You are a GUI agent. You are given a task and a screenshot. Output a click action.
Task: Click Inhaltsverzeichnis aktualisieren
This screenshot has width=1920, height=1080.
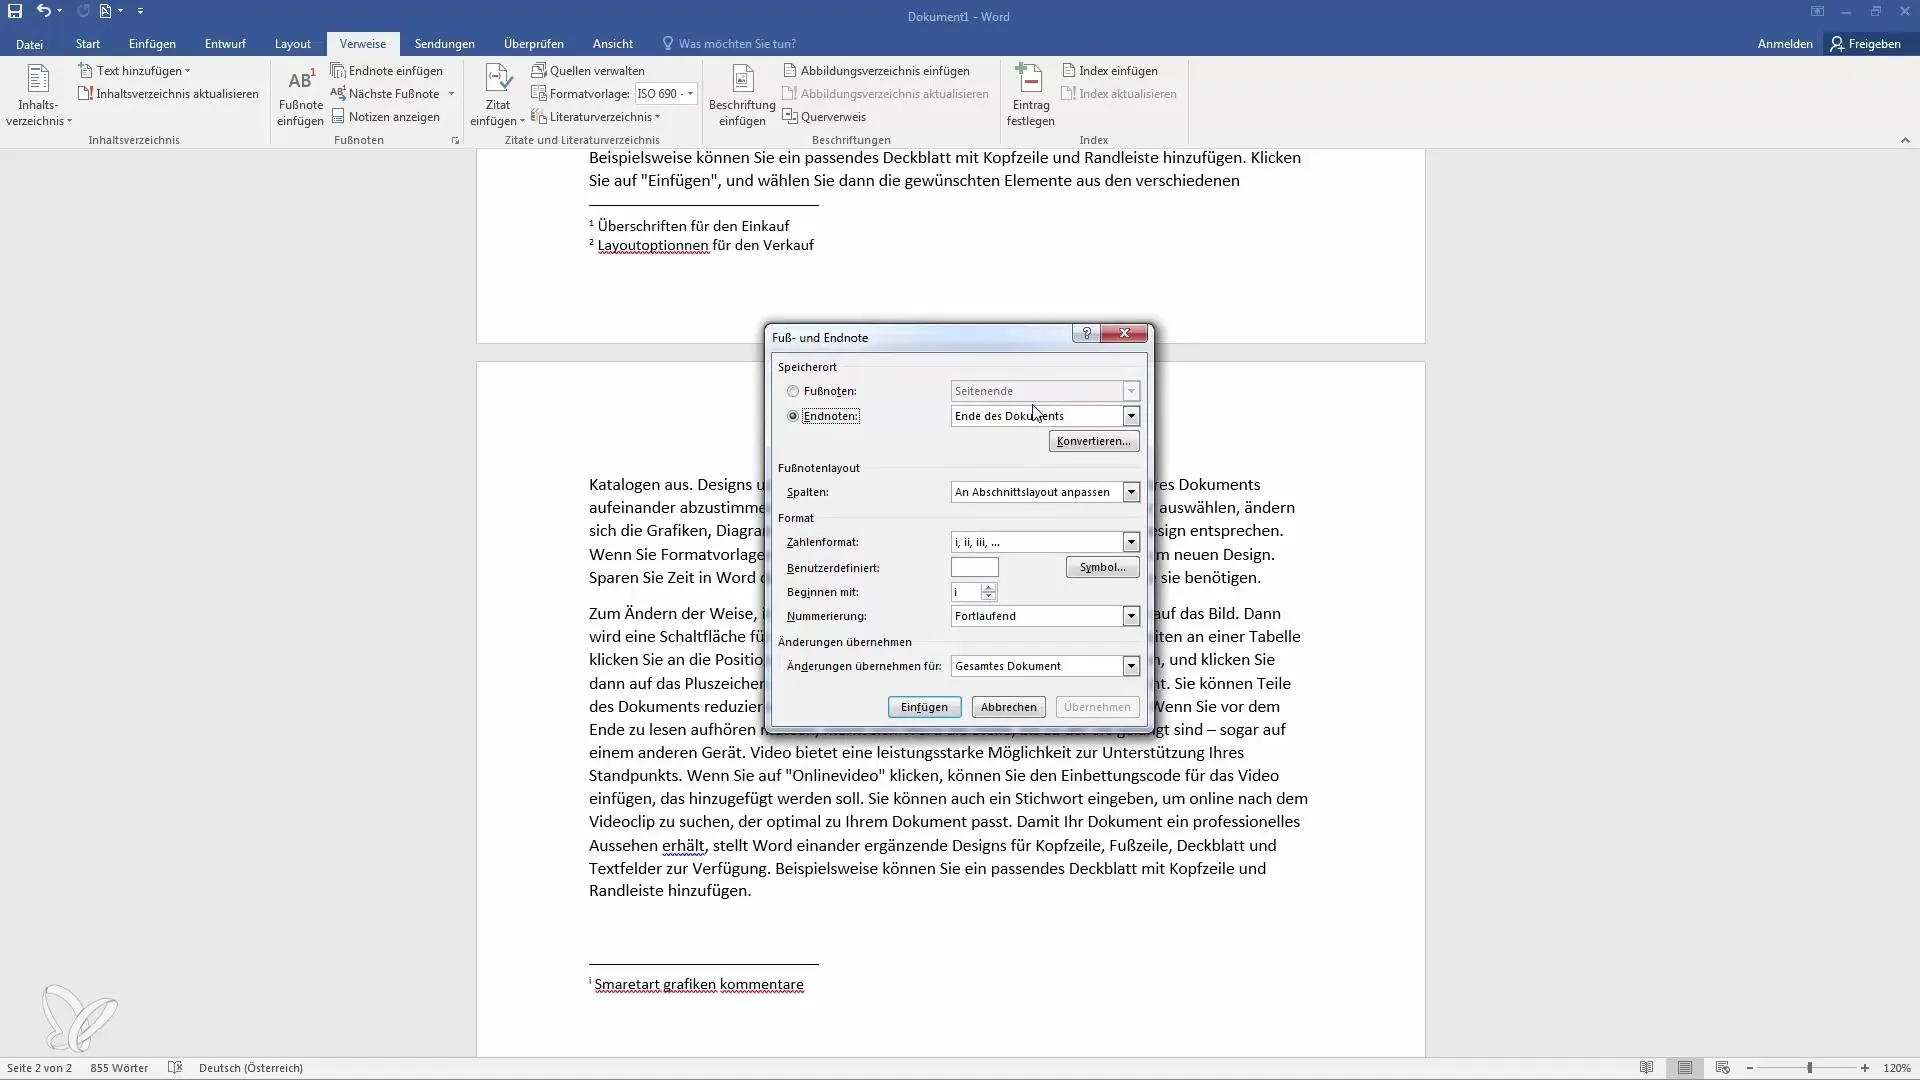(x=168, y=94)
